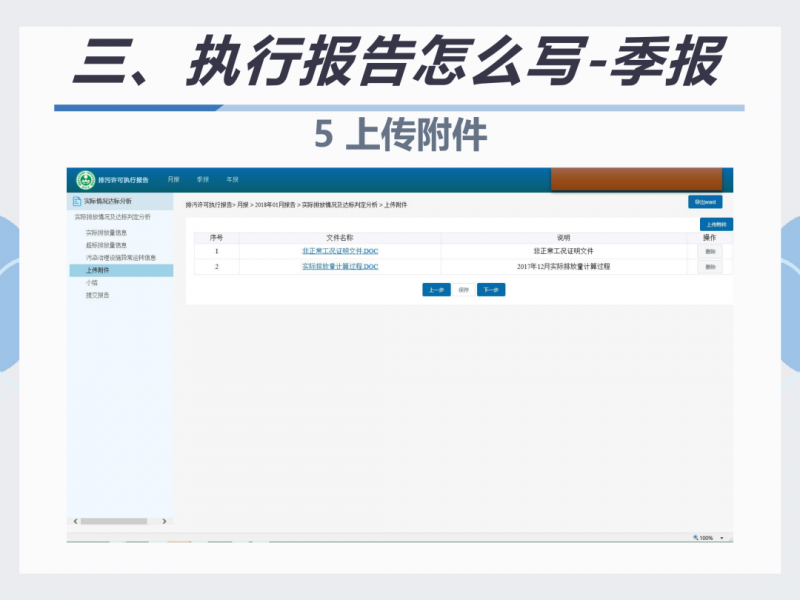Open the 季报 tab in the header
Image resolution: width=800 pixels, height=600 pixels.
203,180
